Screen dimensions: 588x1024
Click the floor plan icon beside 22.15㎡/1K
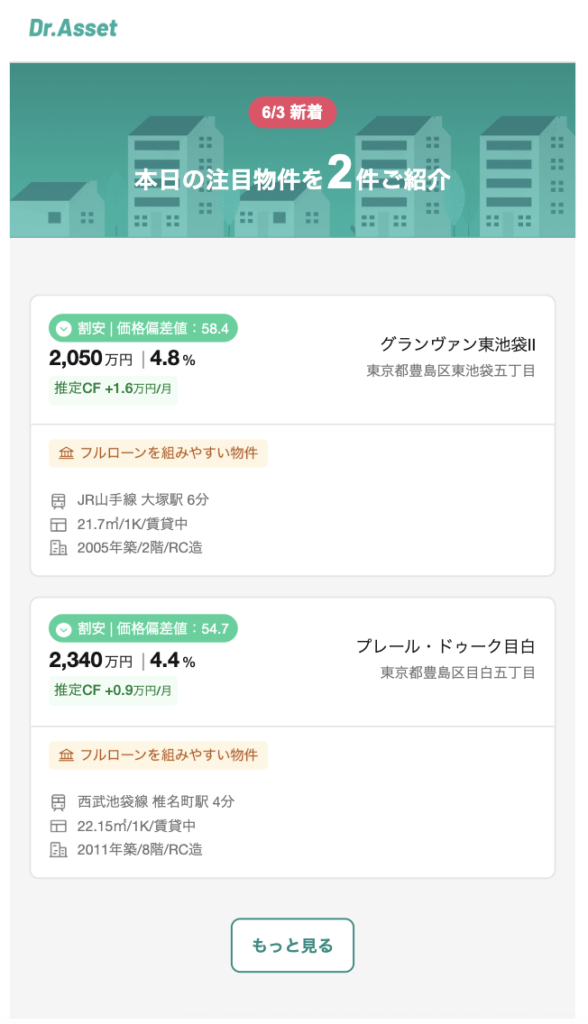pyautogui.click(x=58, y=826)
